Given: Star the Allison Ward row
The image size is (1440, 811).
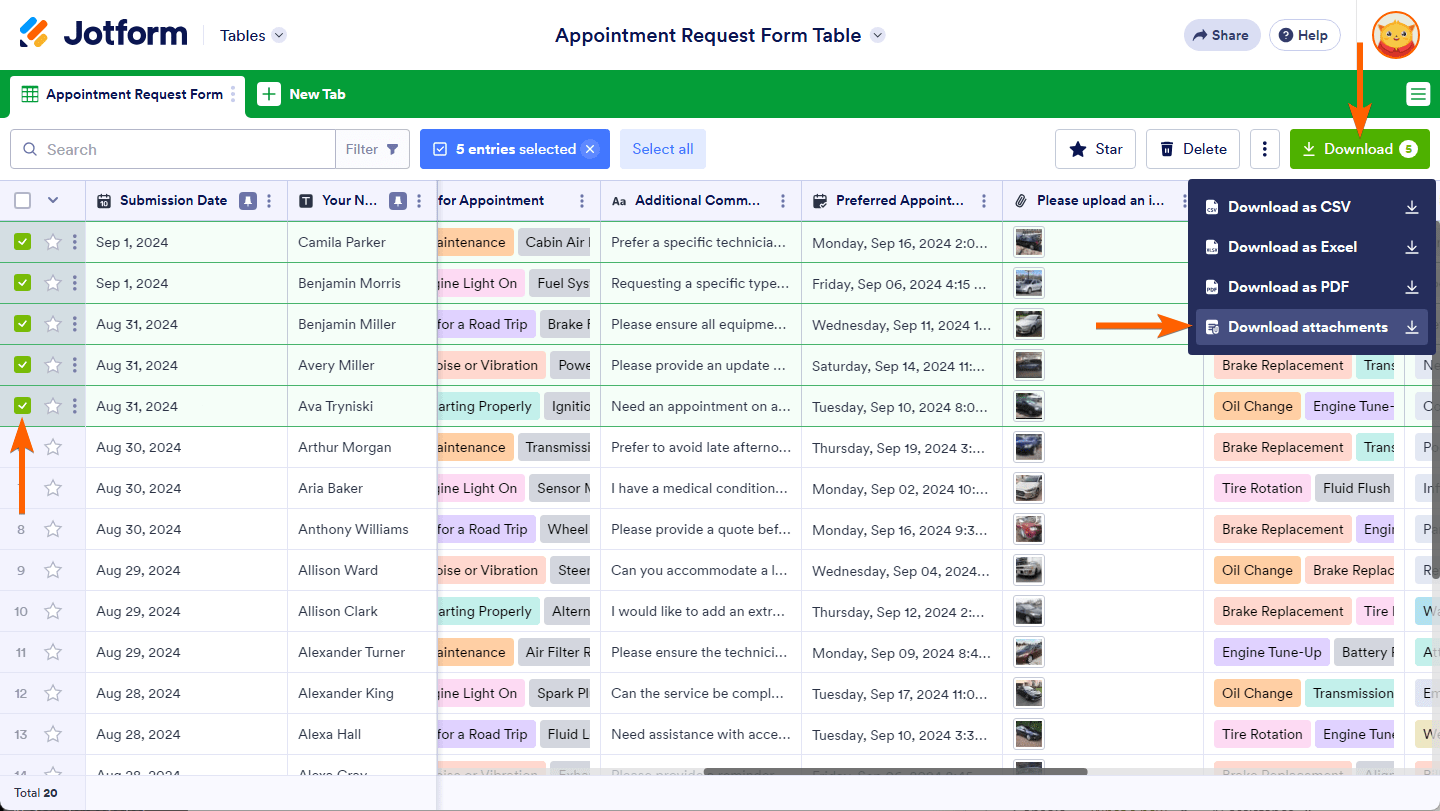Looking at the screenshot, I should click(x=53, y=570).
